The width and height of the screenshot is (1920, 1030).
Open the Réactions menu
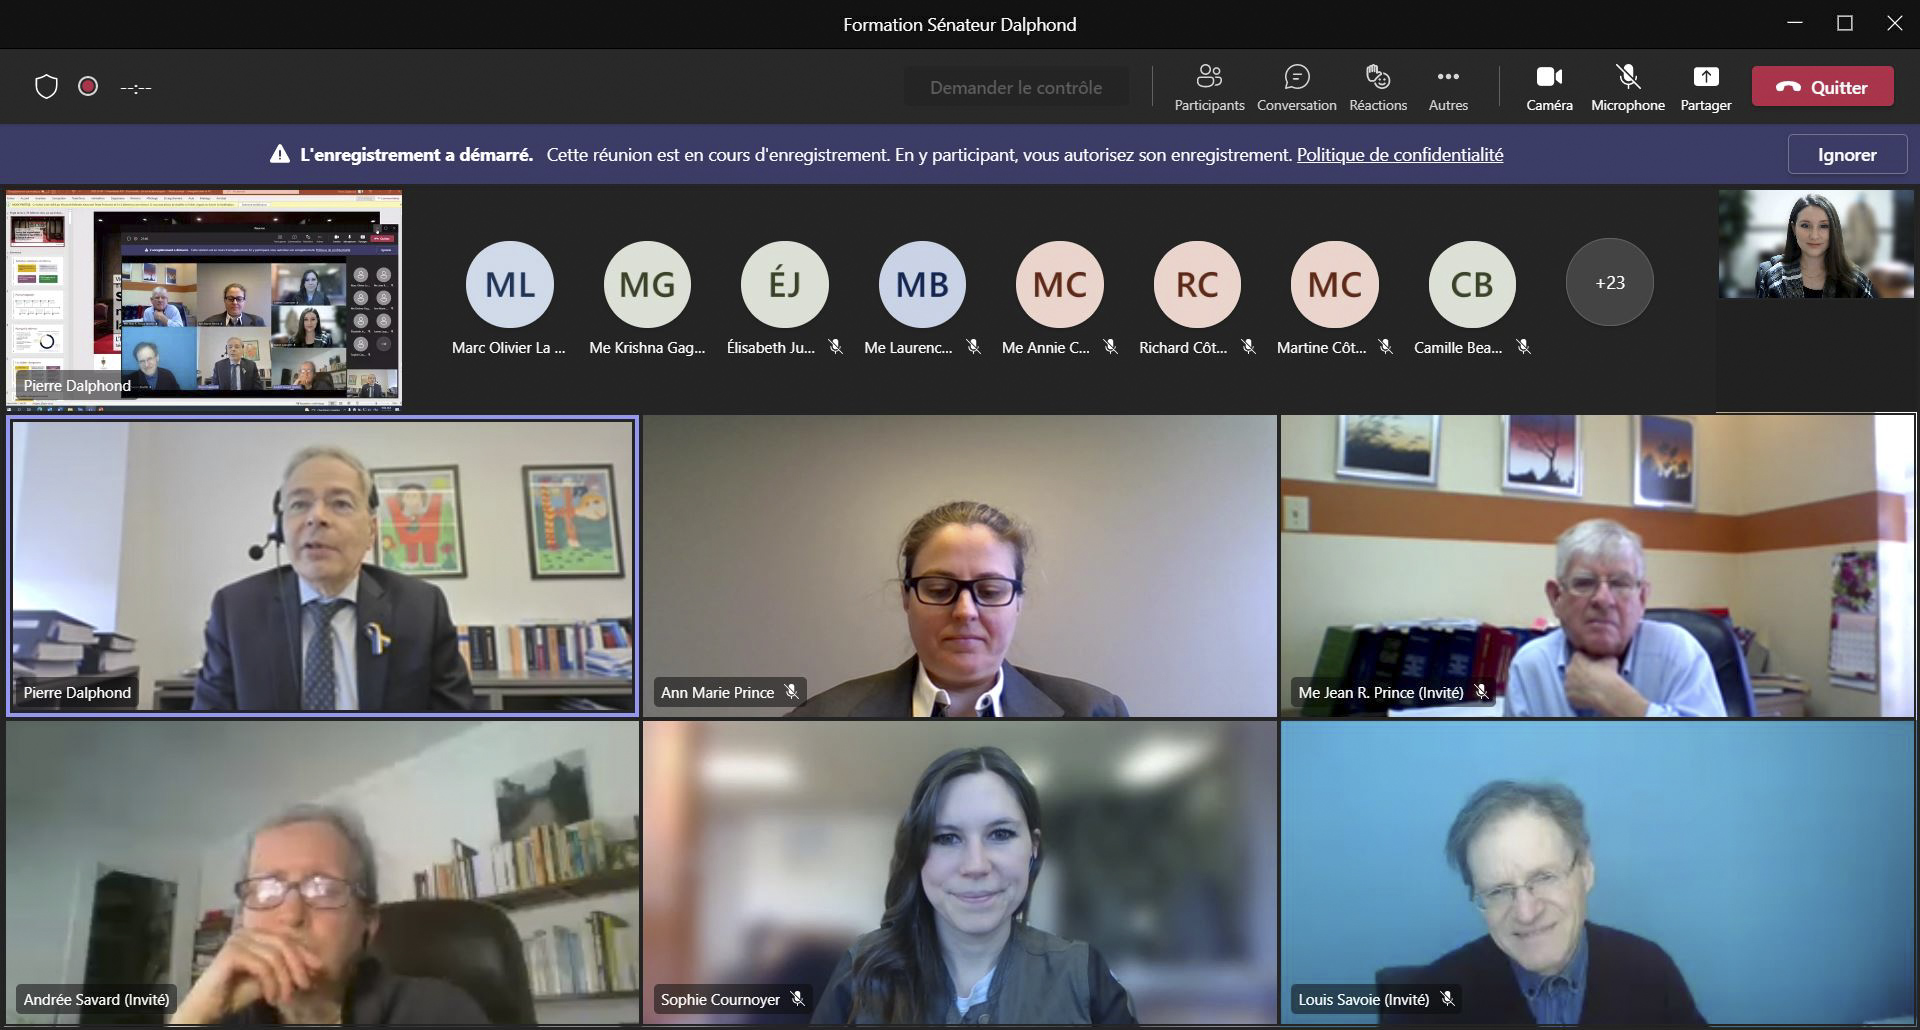coord(1377,87)
